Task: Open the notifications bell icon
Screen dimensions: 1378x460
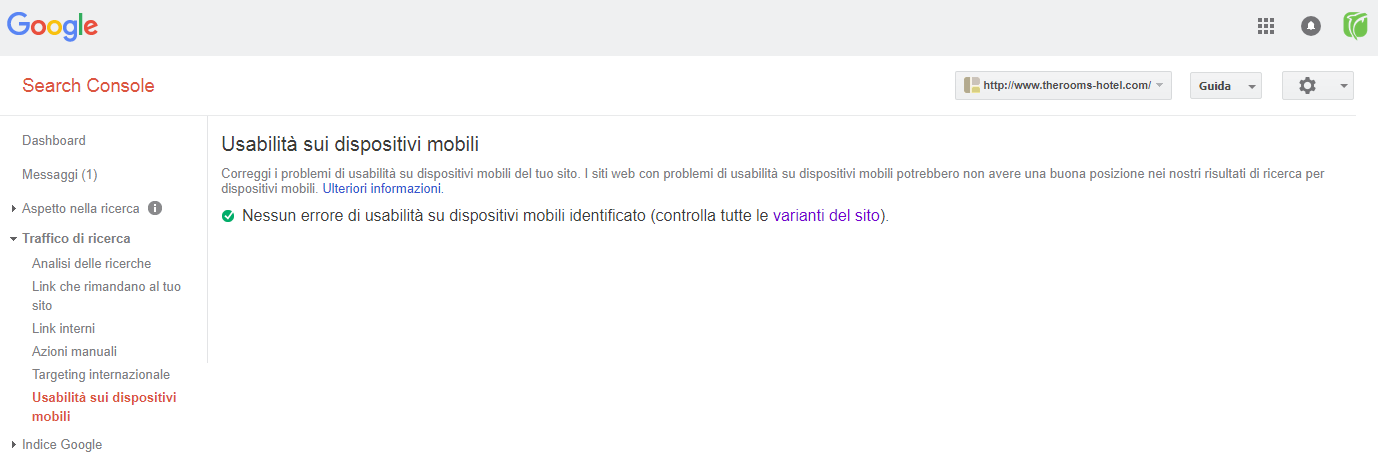Action: (x=1310, y=26)
